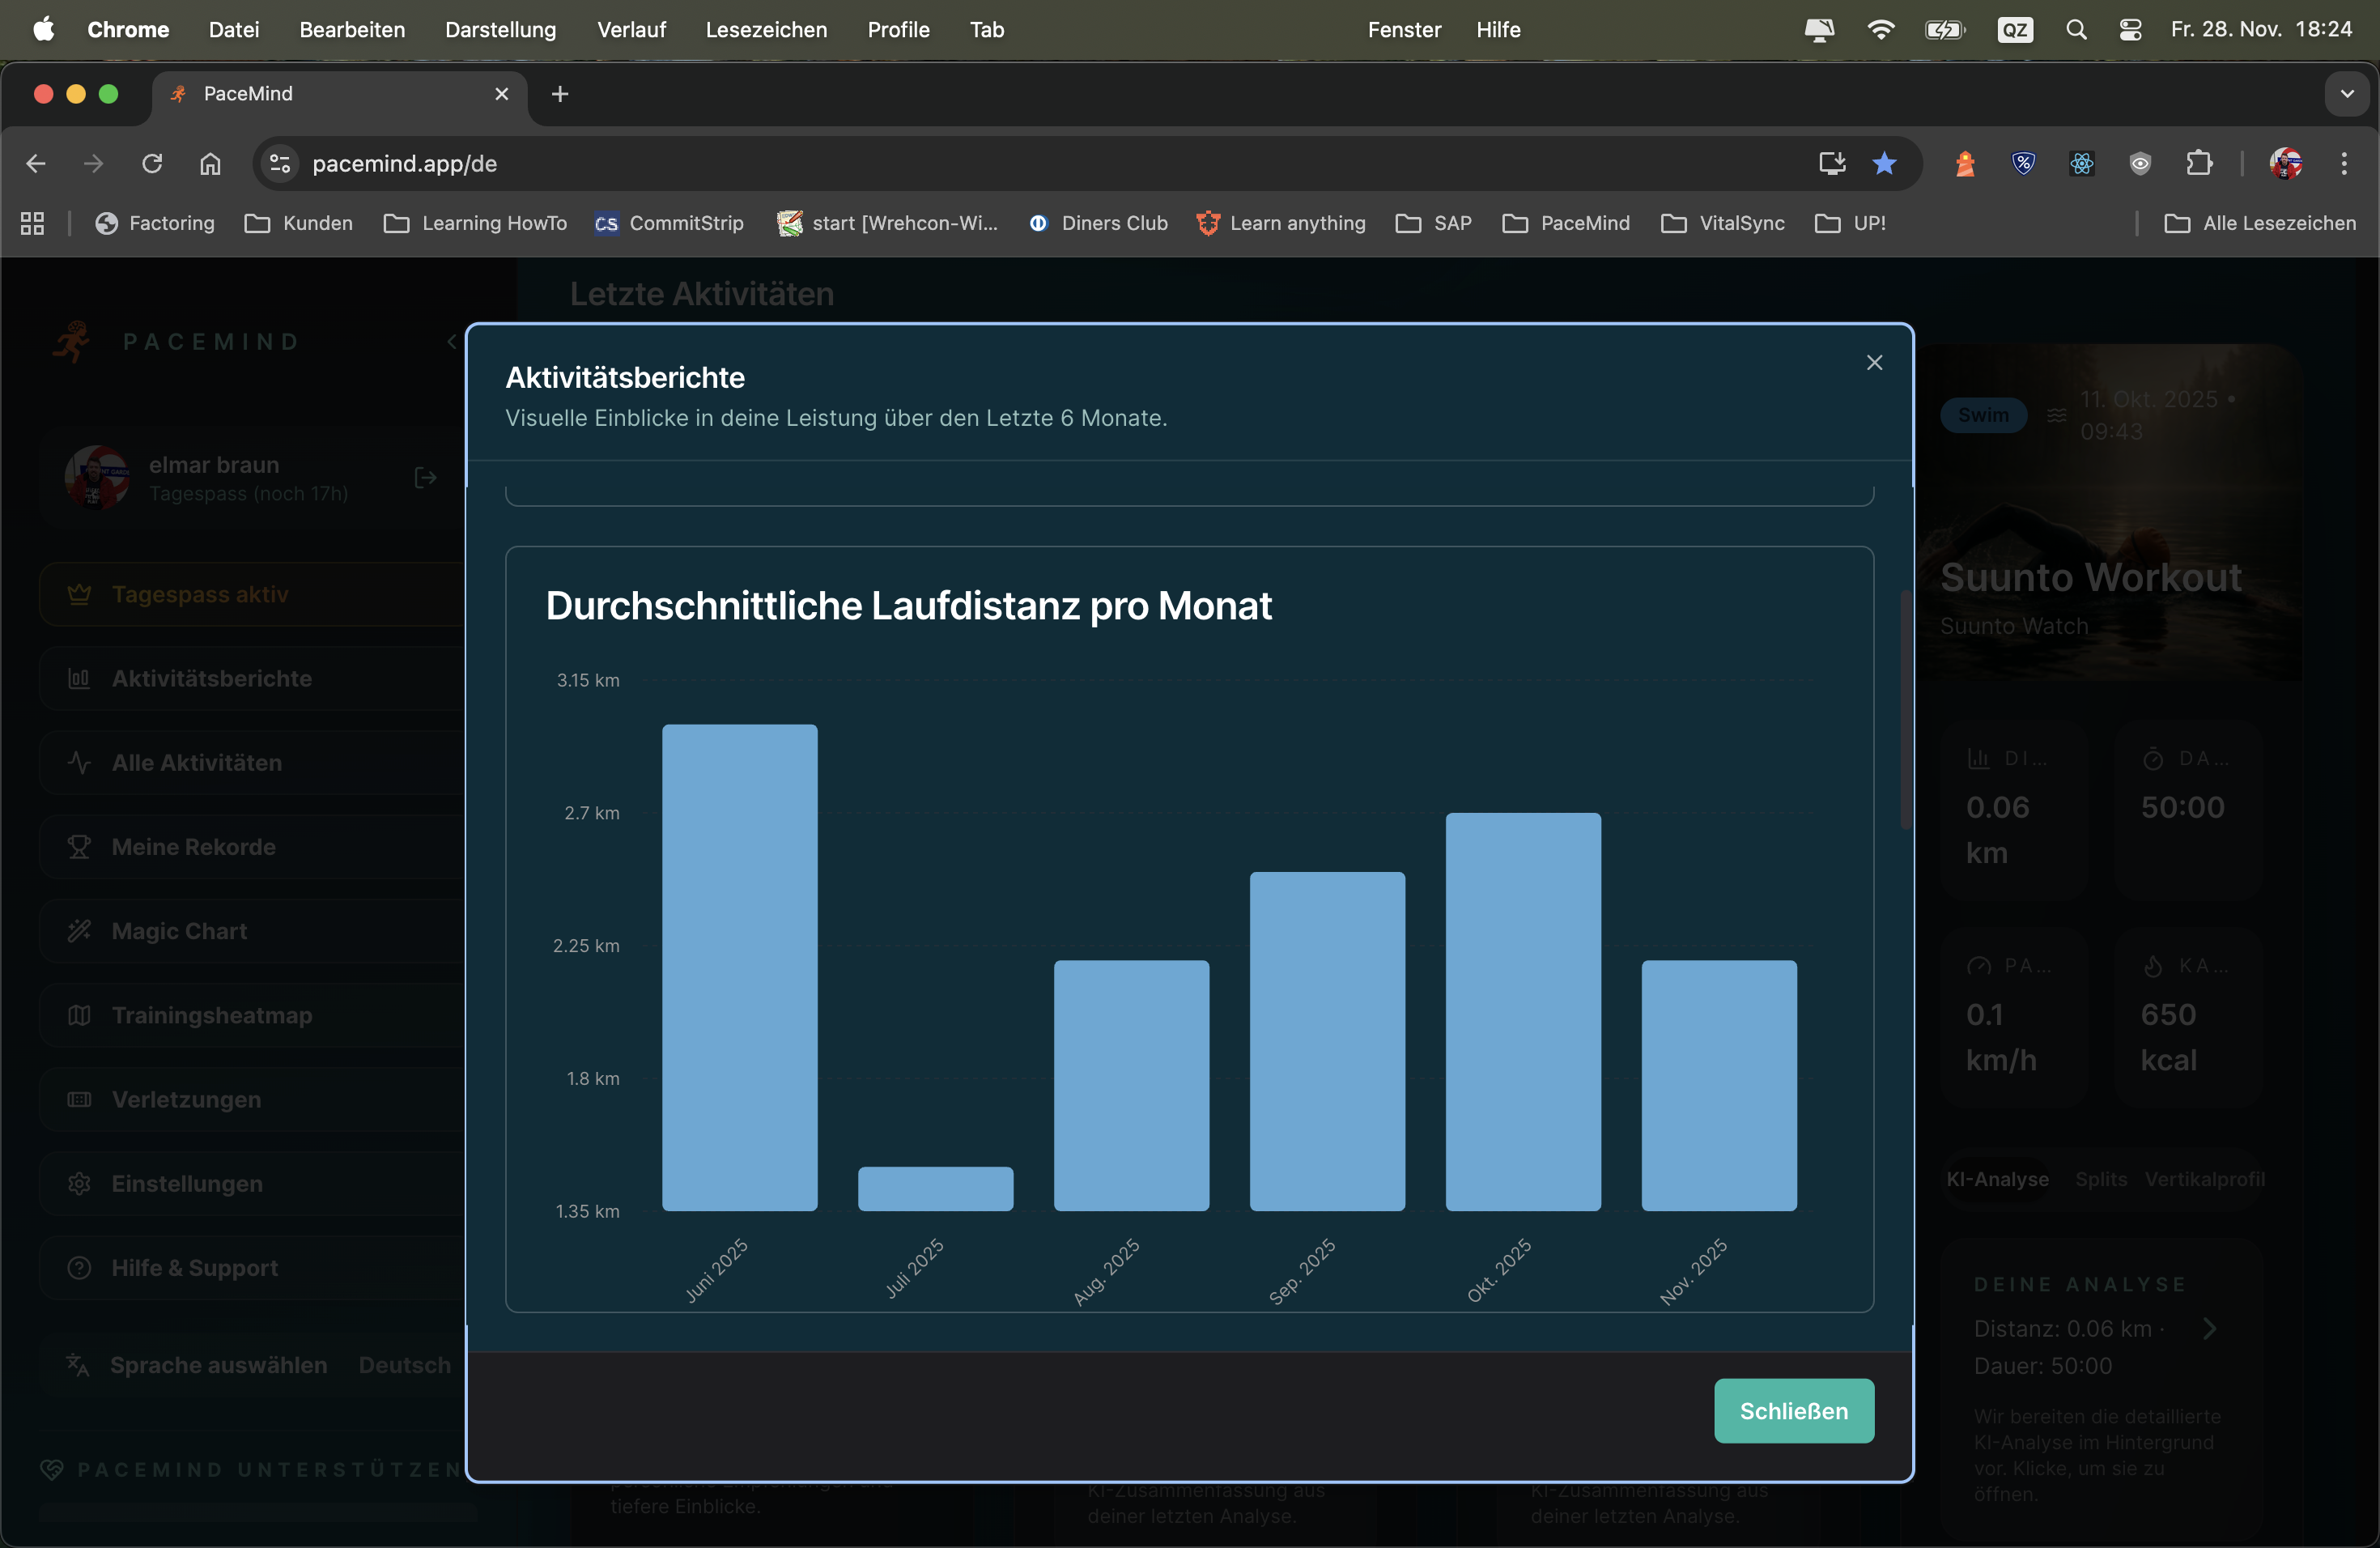Click the Trainingsheatmap map icon
The image size is (2380, 1548).
79,1015
